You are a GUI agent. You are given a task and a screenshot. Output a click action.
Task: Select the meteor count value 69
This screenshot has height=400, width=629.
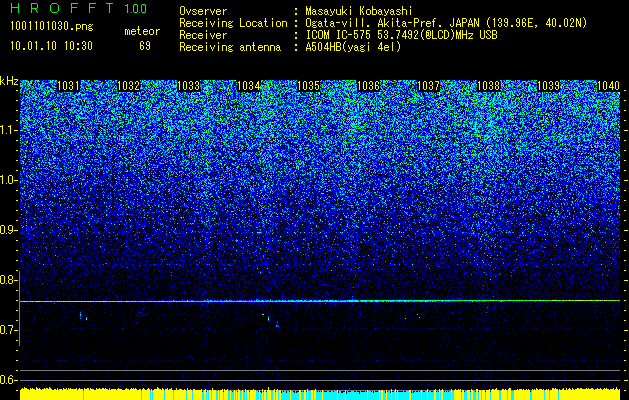[x=145, y=46]
